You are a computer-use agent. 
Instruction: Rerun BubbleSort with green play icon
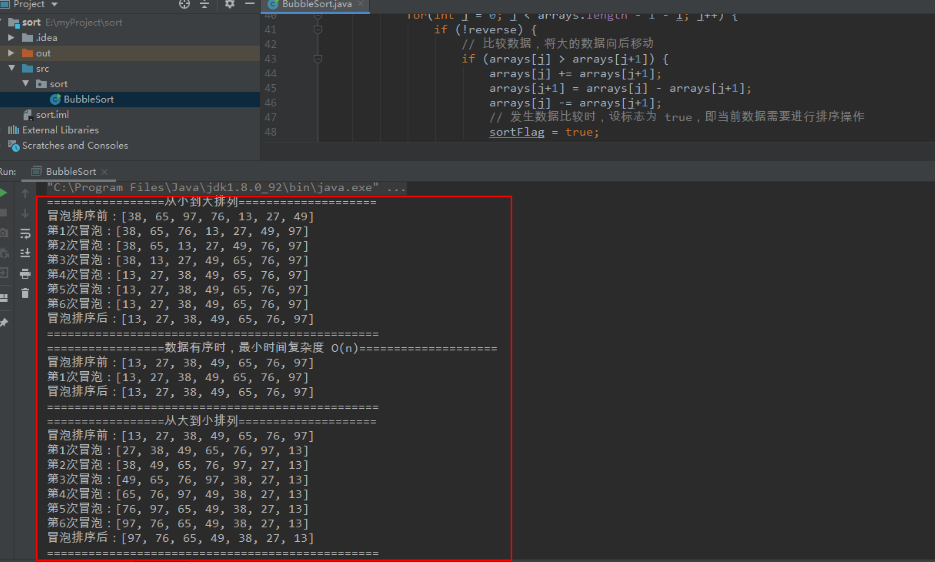(3, 193)
